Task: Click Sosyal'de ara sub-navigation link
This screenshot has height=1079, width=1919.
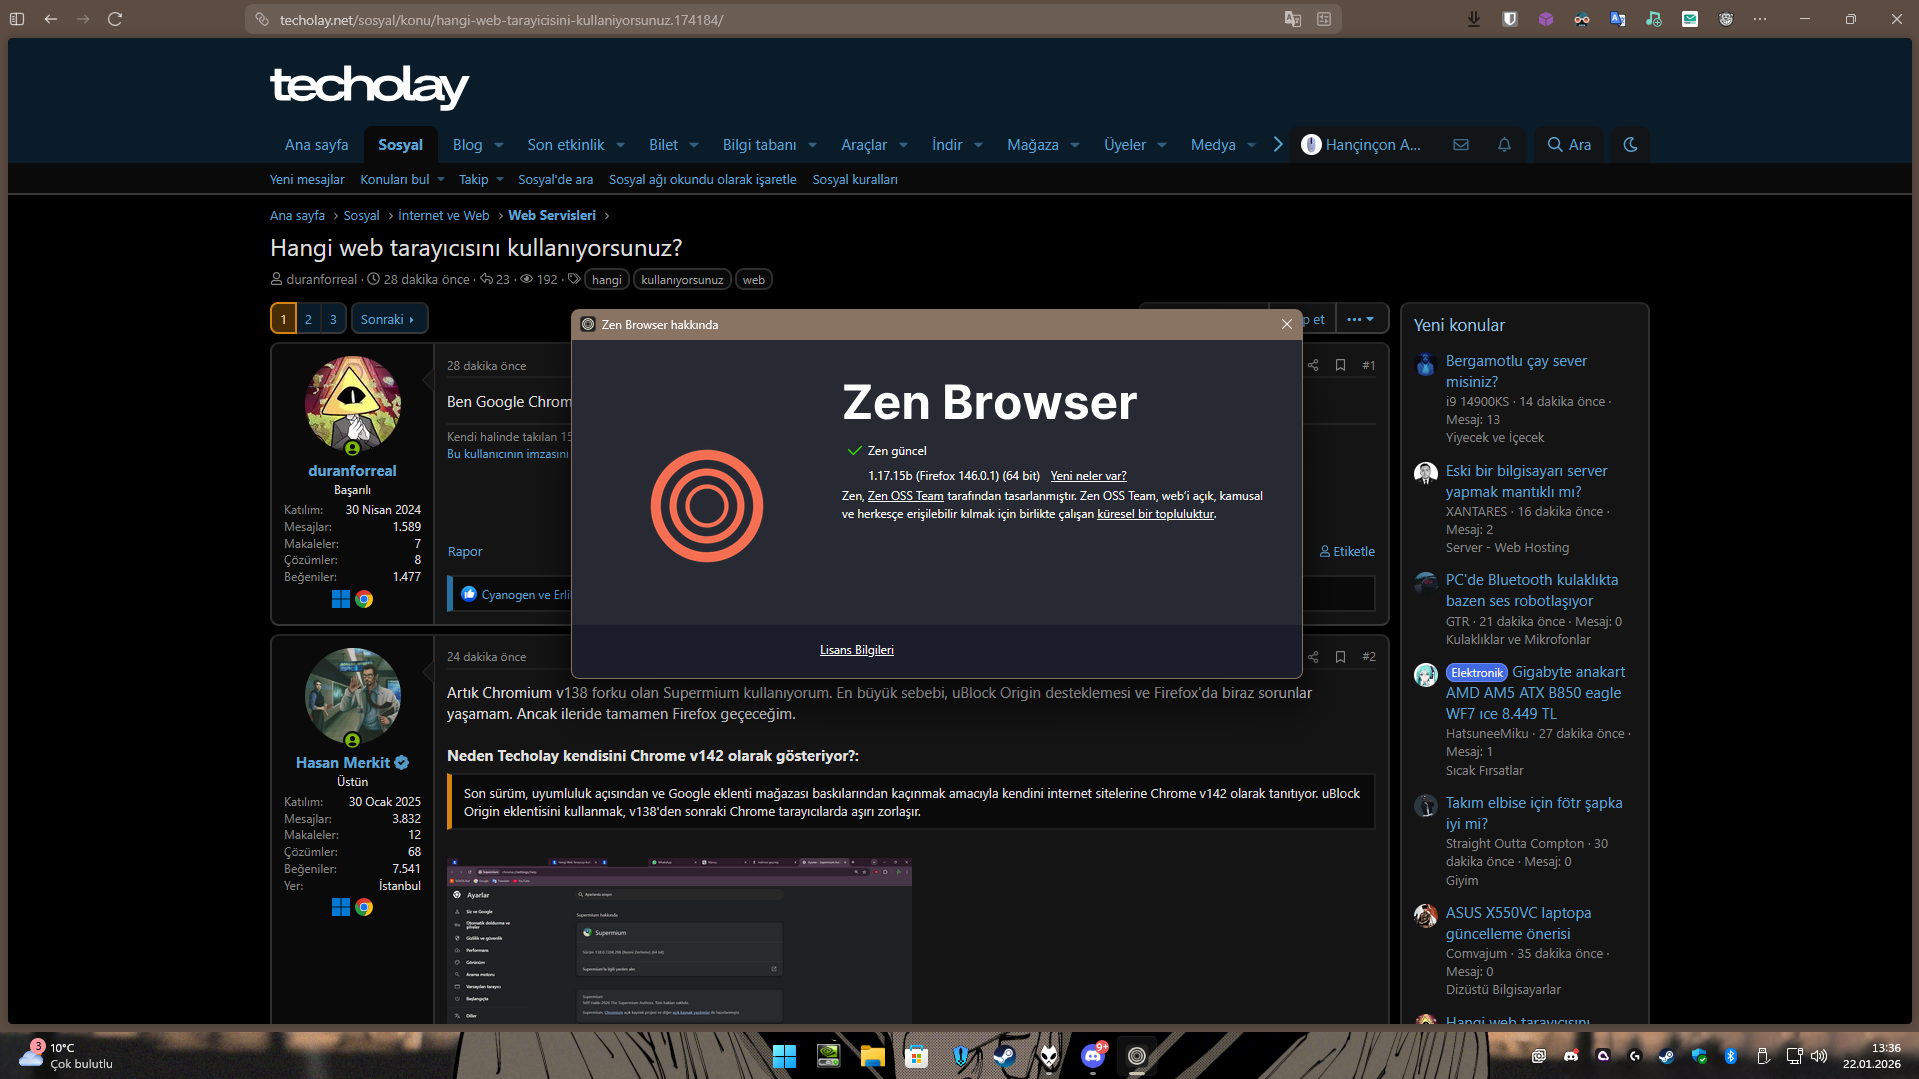Action: click(x=555, y=180)
